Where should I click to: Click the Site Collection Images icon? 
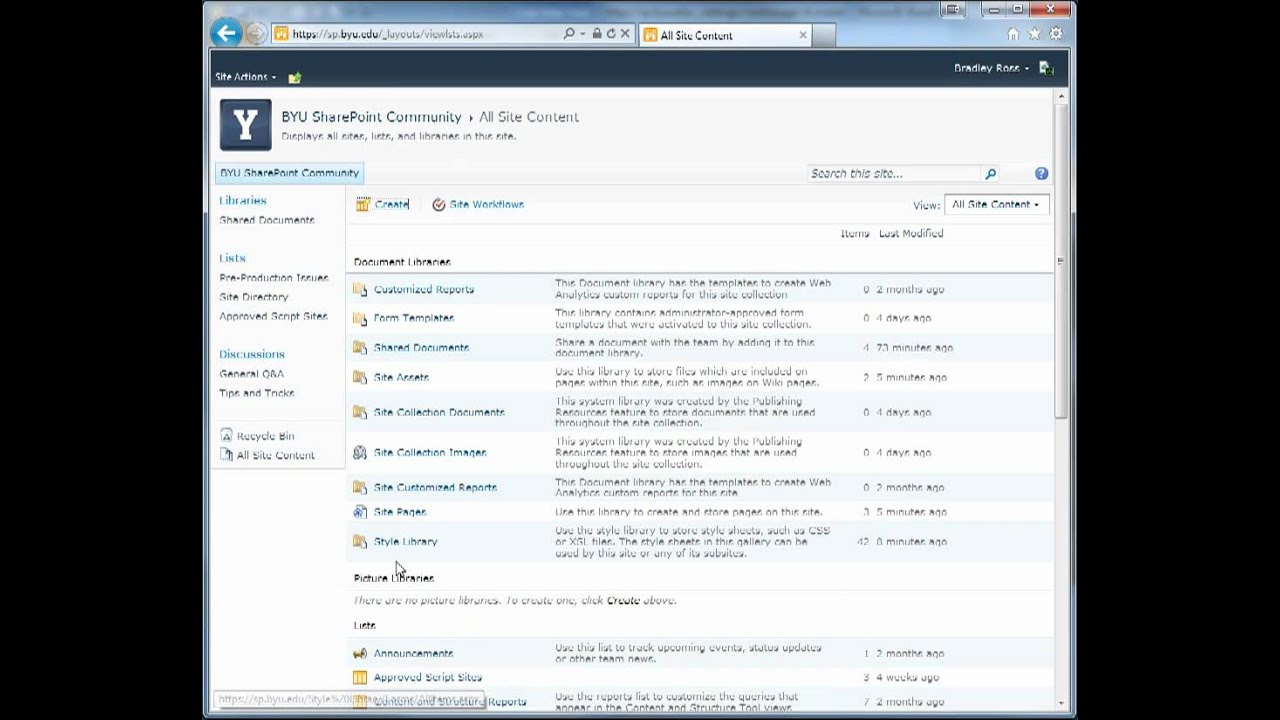[360, 453]
